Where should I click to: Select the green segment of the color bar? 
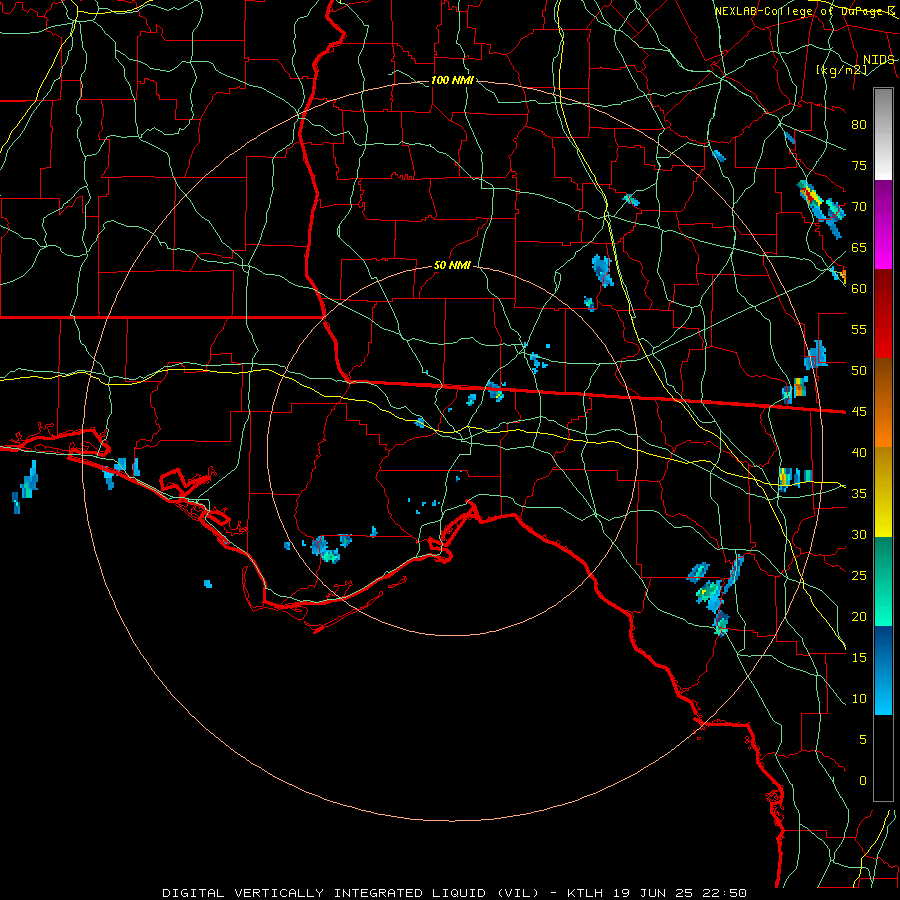tap(883, 581)
